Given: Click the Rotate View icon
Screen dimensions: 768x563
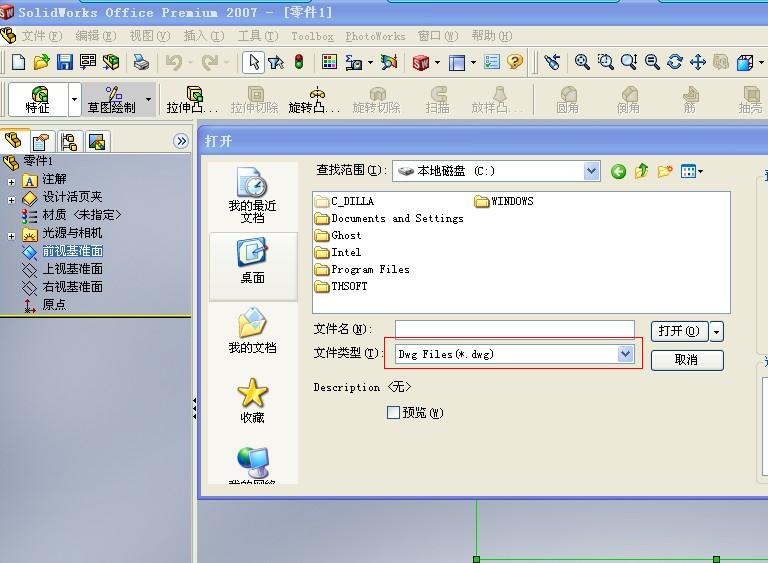Looking at the screenshot, I should click(675, 62).
